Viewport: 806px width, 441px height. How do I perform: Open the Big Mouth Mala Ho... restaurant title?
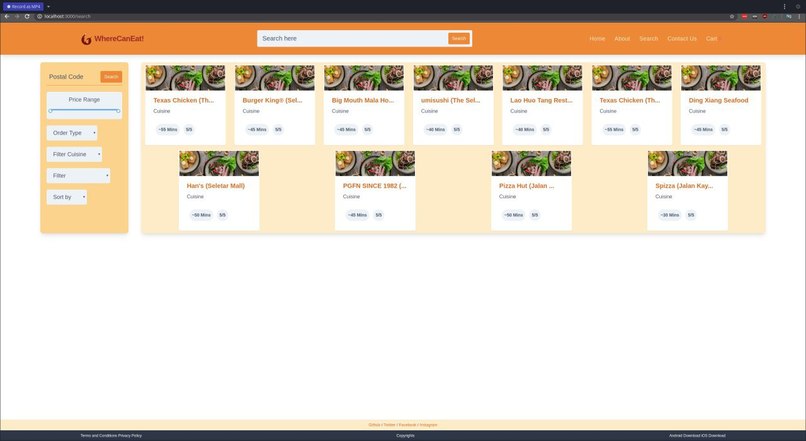(363, 100)
